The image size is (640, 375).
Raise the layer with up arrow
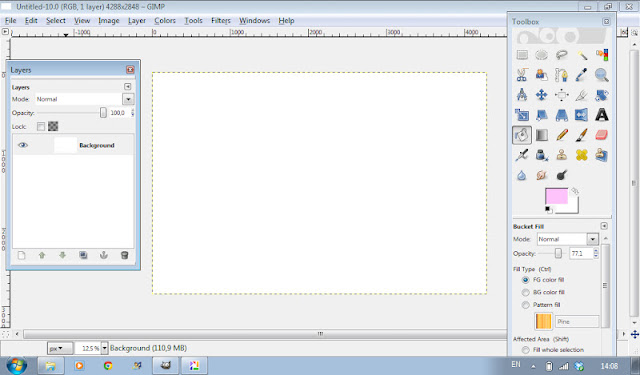point(42,255)
